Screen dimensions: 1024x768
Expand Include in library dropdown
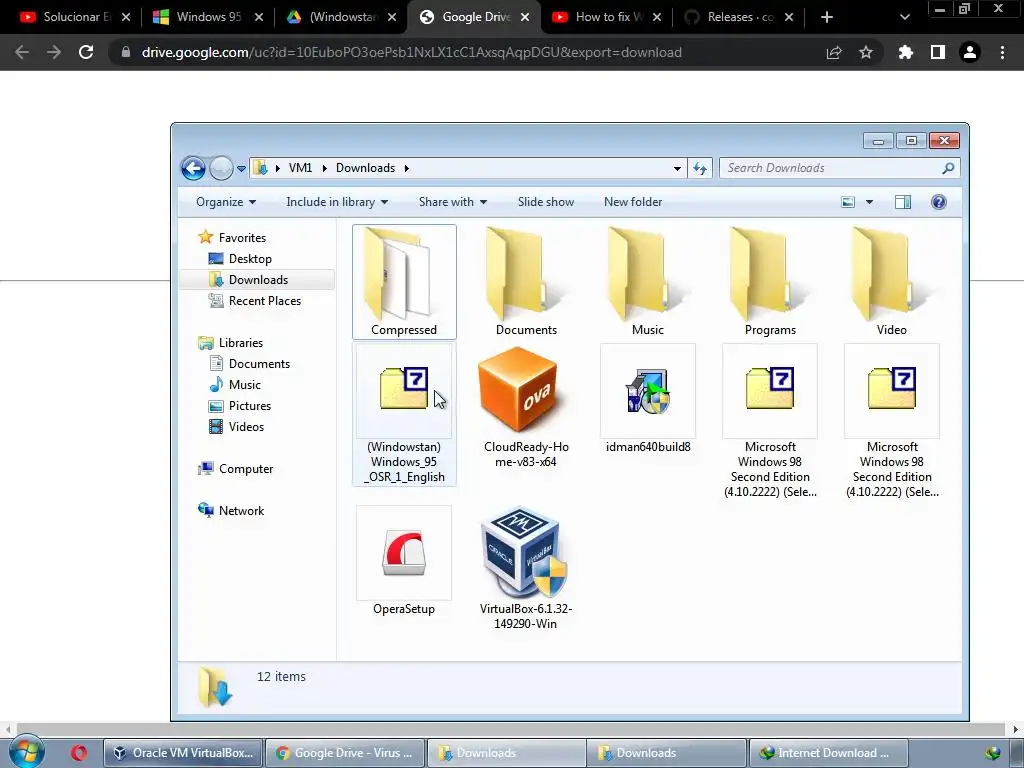coord(337,202)
